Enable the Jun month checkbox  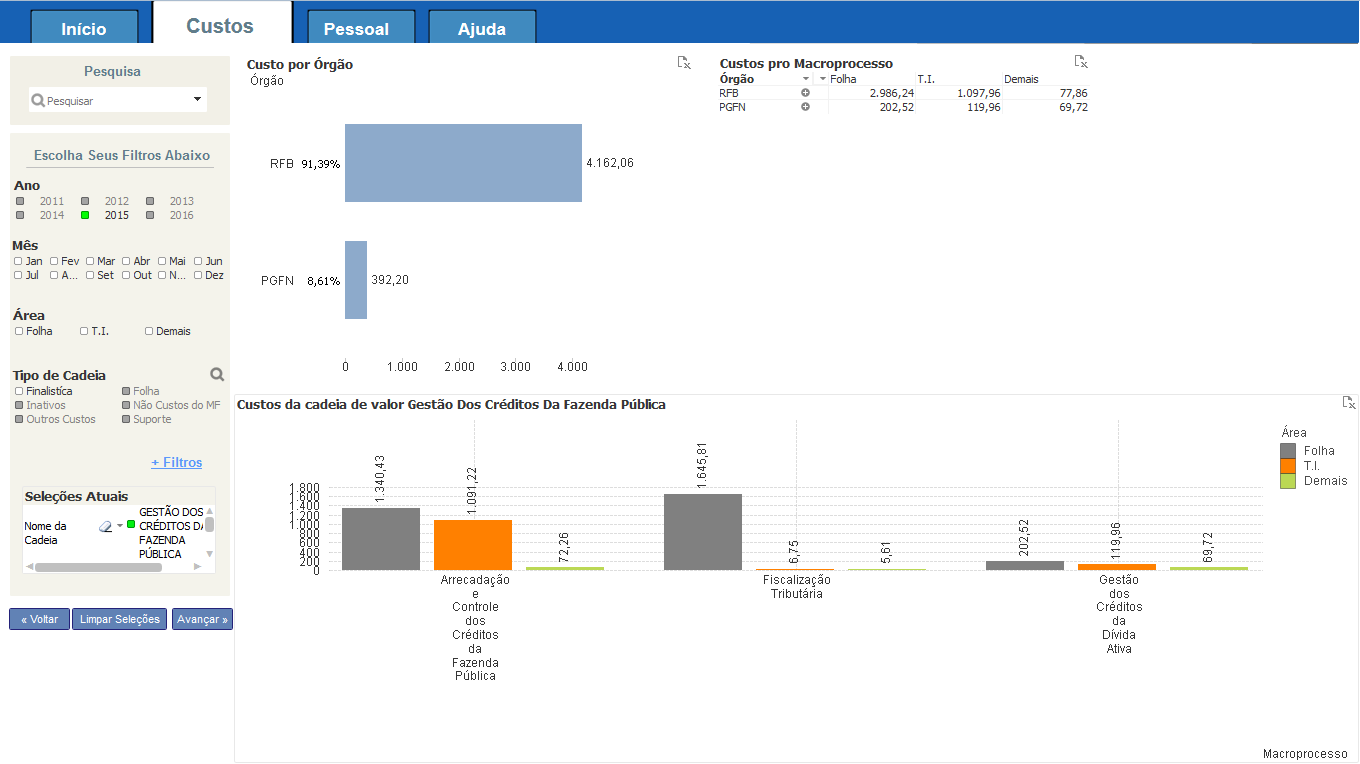pyautogui.click(x=198, y=261)
